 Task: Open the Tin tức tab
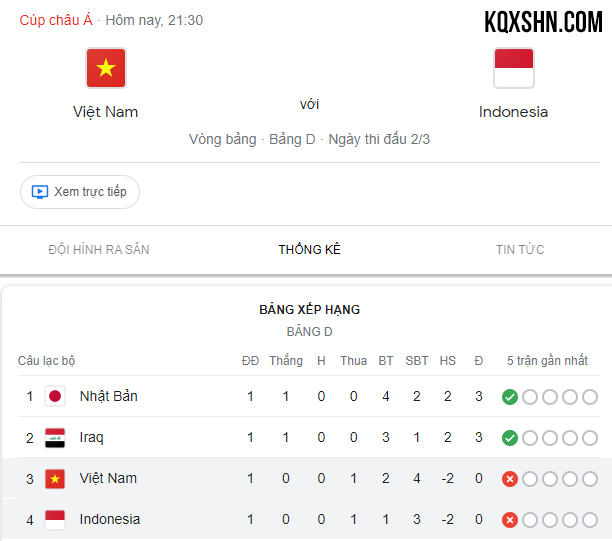pos(520,249)
